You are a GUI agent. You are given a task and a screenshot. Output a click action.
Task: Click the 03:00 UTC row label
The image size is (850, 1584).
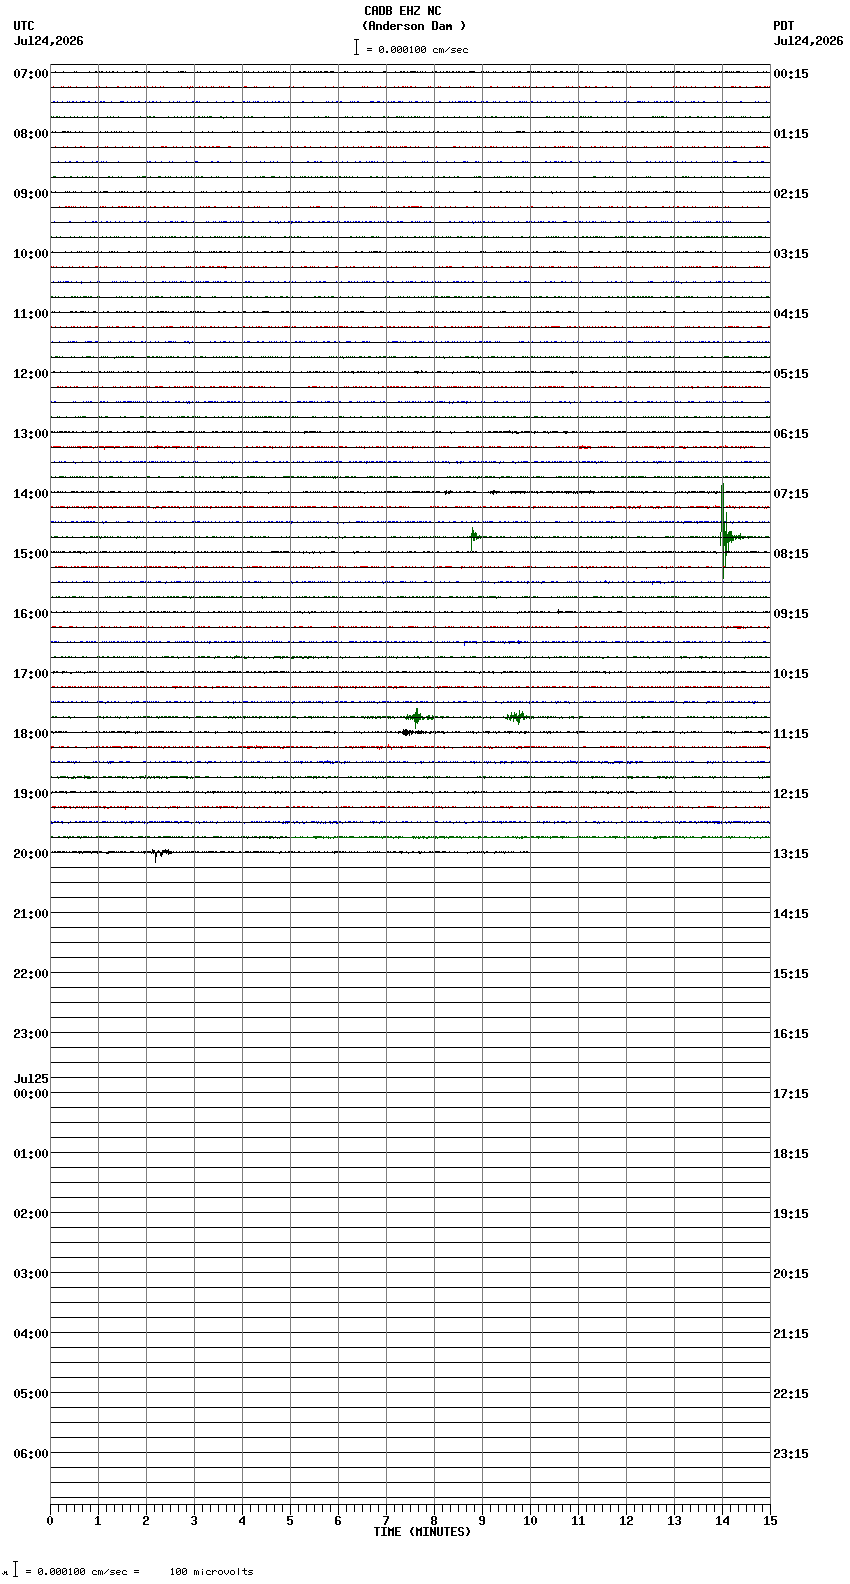pos(31,1274)
